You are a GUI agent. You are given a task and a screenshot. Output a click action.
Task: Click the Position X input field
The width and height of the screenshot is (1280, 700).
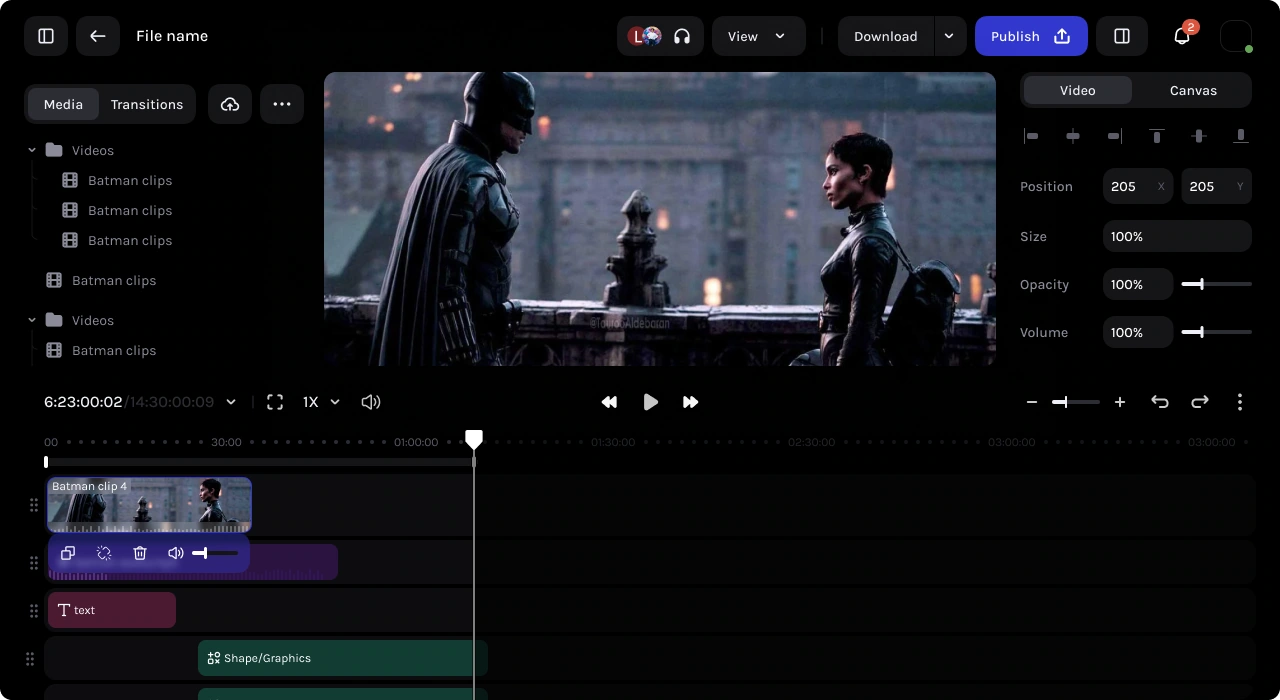pyautogui.click(x=1138, y=186)
